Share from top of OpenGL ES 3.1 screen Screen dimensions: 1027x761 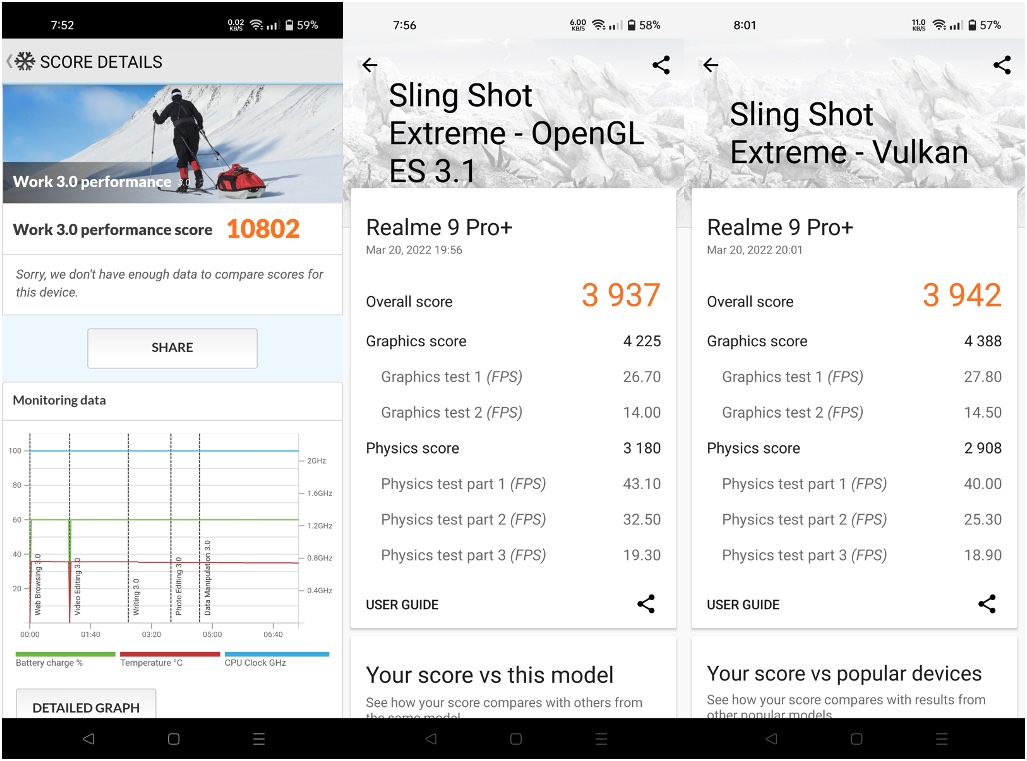(x=661, y=65)
